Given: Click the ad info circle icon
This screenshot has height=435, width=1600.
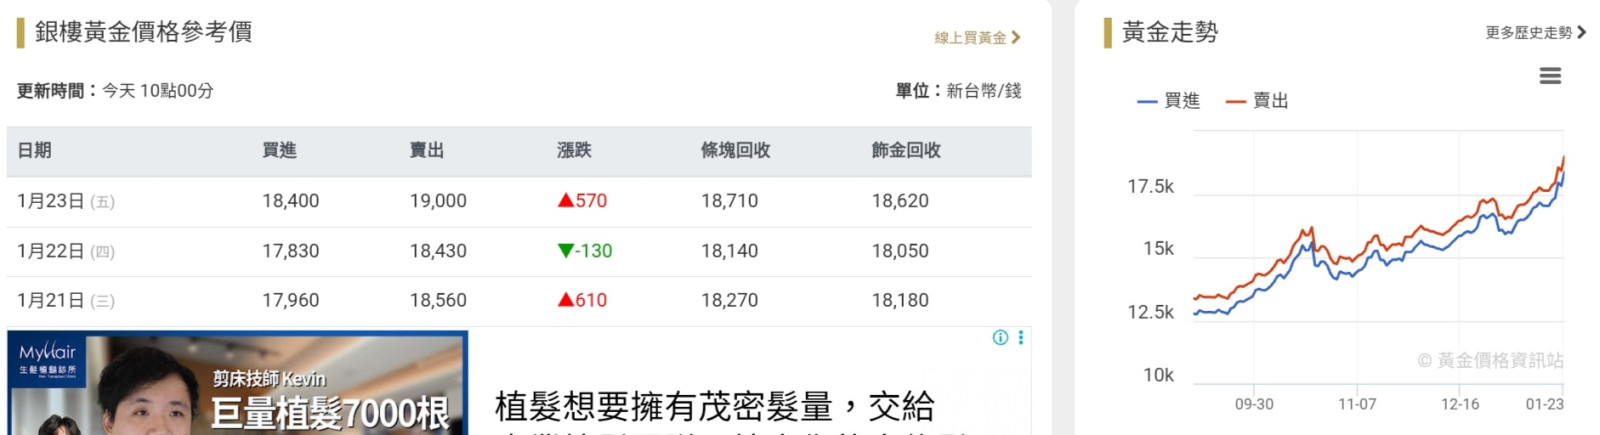Looking at the screenshot, I should click(1000, 338).
